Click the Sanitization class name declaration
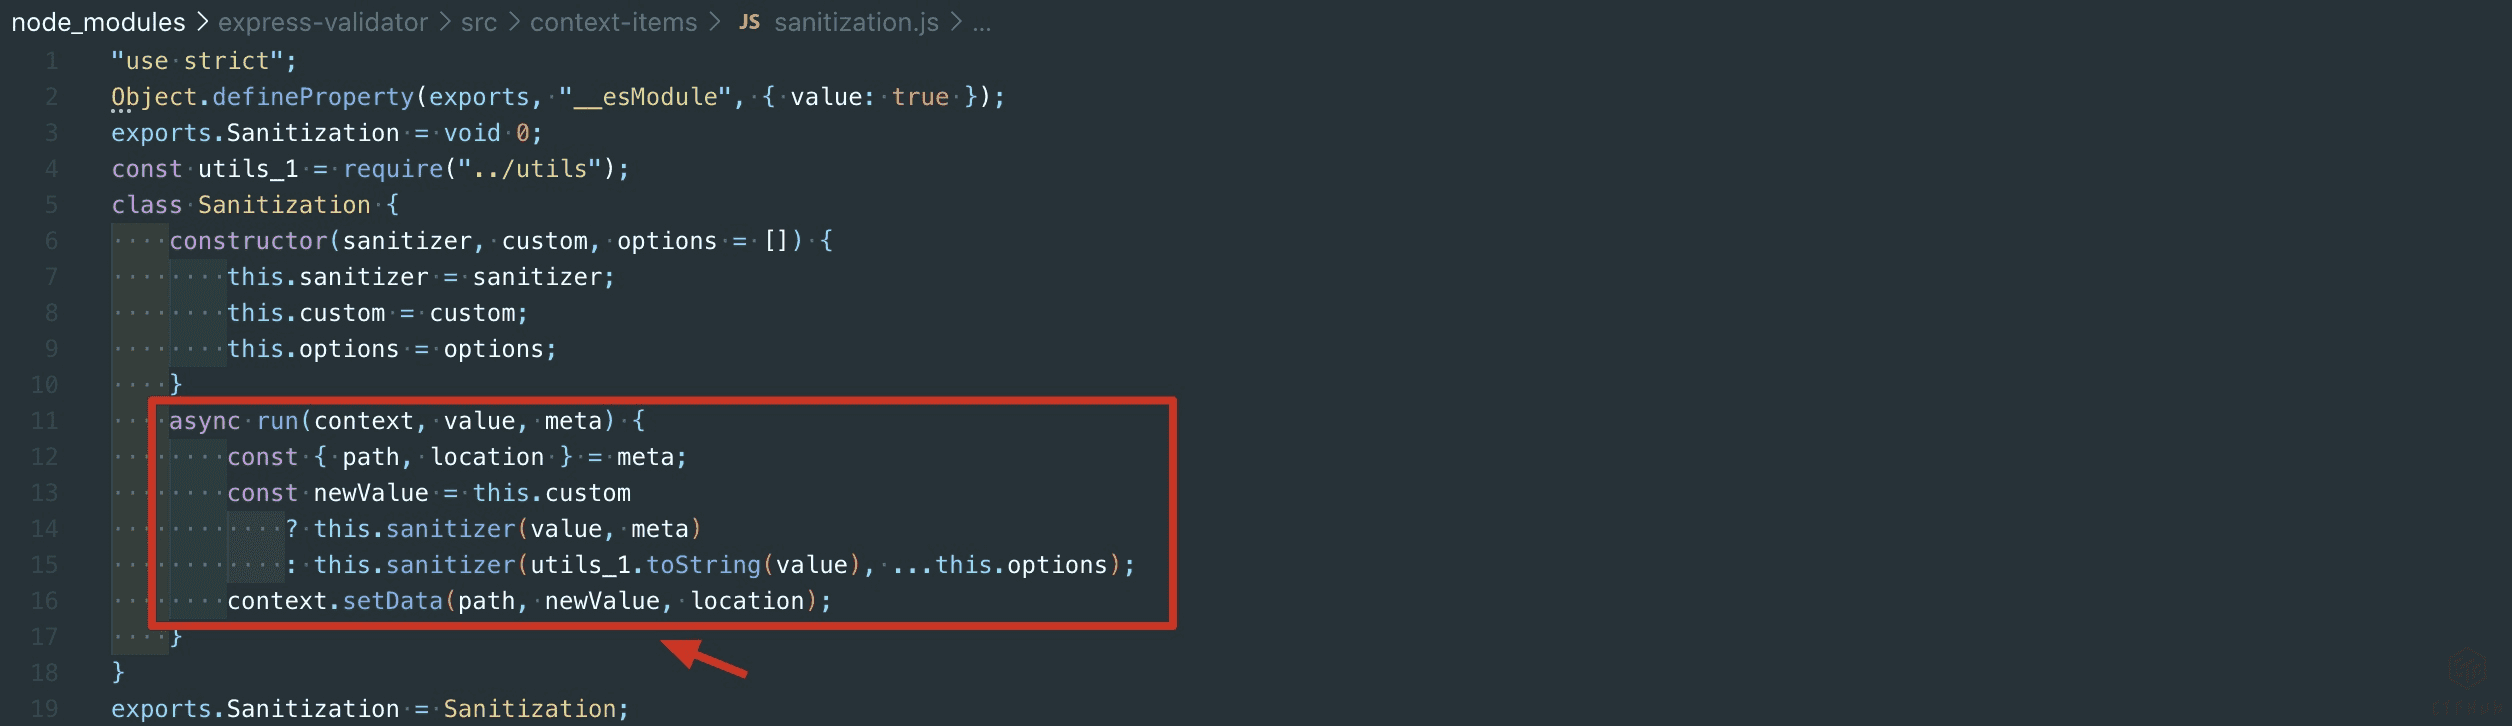2512x726 pixels. (284, 205)
